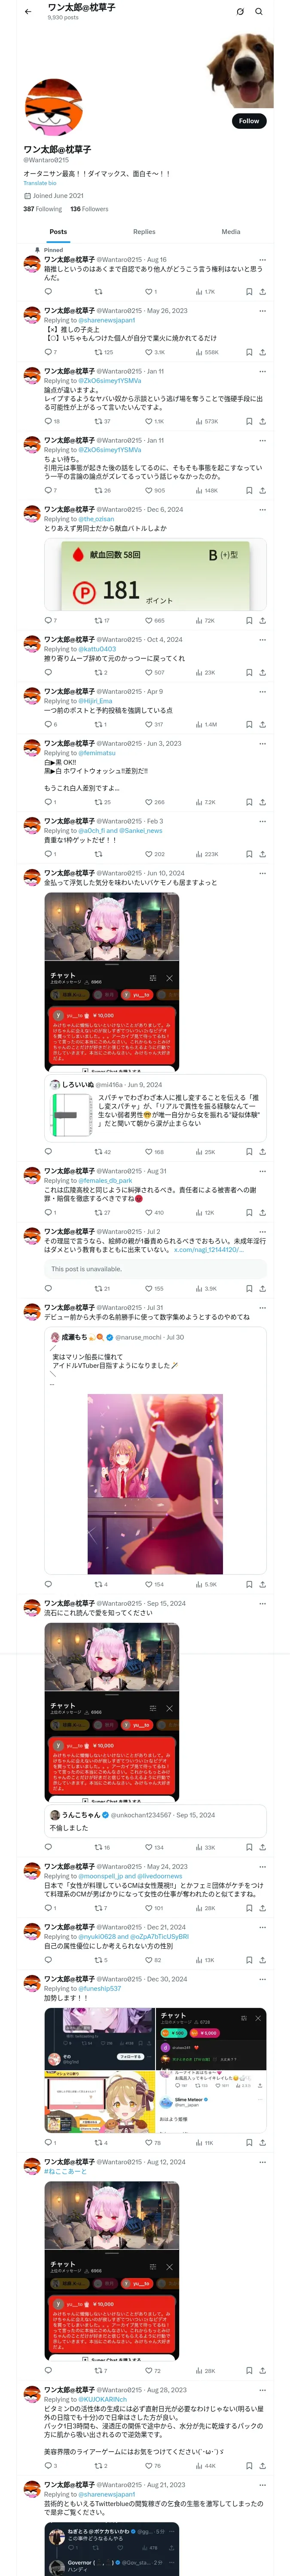Show the 136 Followers list
The image size is (290, 2576).
pos(89,209)
